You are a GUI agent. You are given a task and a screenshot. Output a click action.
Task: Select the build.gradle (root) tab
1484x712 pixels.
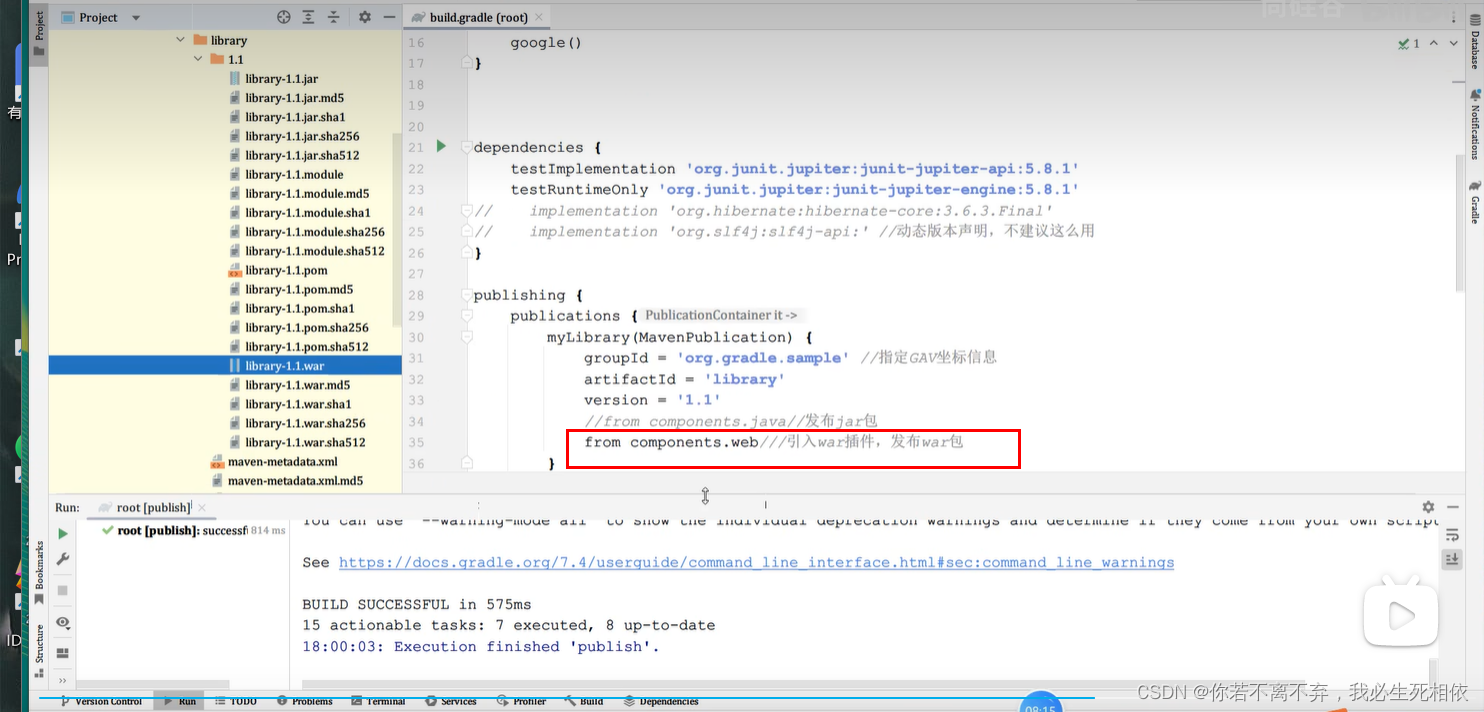click(477, 17)
